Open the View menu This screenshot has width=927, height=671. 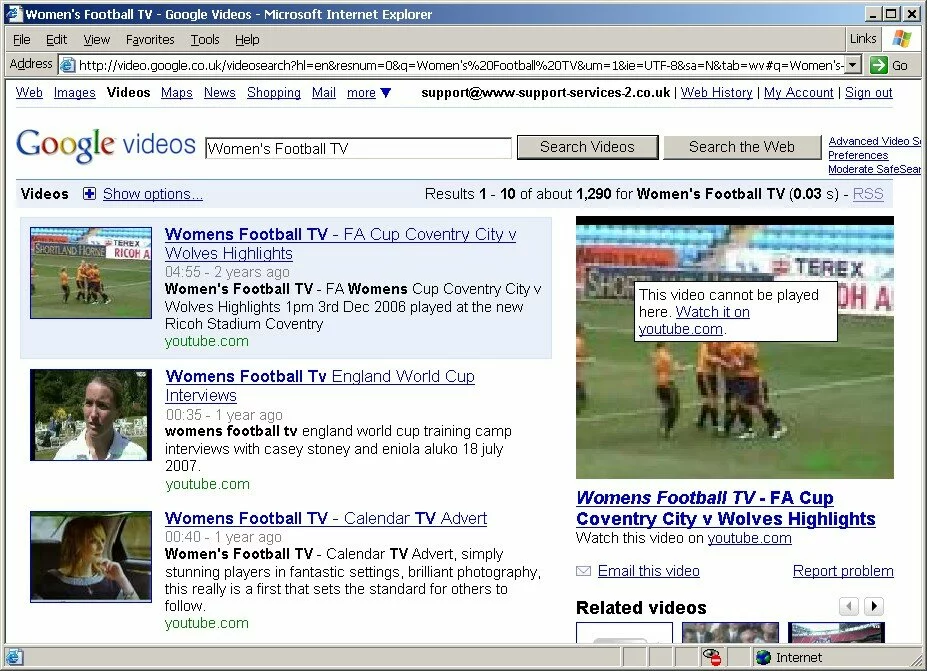pos(96,40)
